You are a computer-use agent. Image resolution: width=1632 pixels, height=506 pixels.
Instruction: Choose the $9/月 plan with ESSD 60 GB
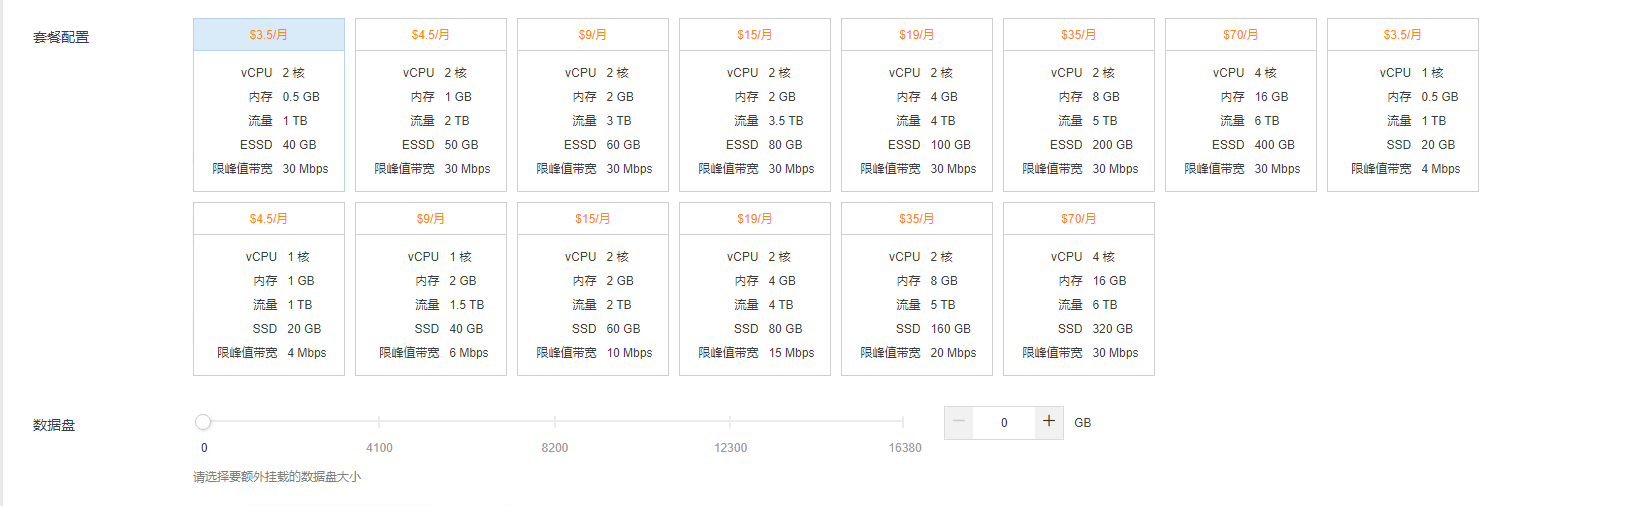coord(592,105)
